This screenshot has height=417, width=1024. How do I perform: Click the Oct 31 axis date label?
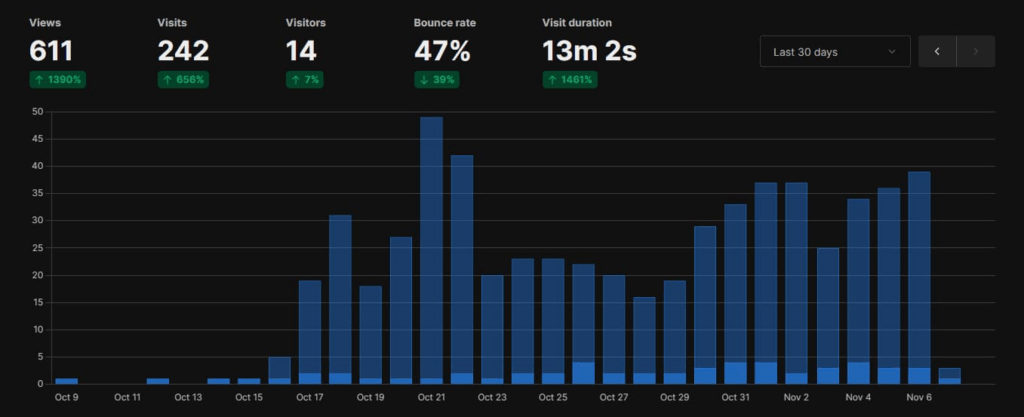735,397
